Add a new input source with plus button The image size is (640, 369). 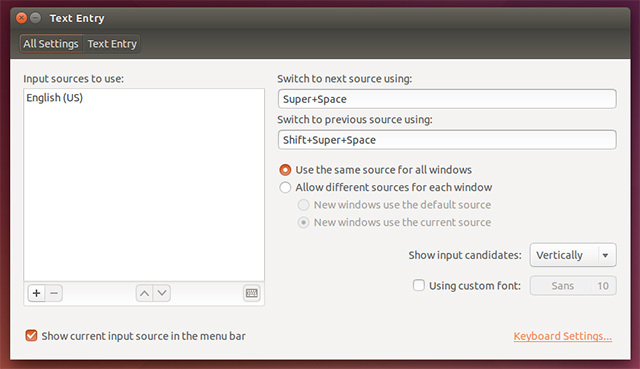[x=36, y=293]
